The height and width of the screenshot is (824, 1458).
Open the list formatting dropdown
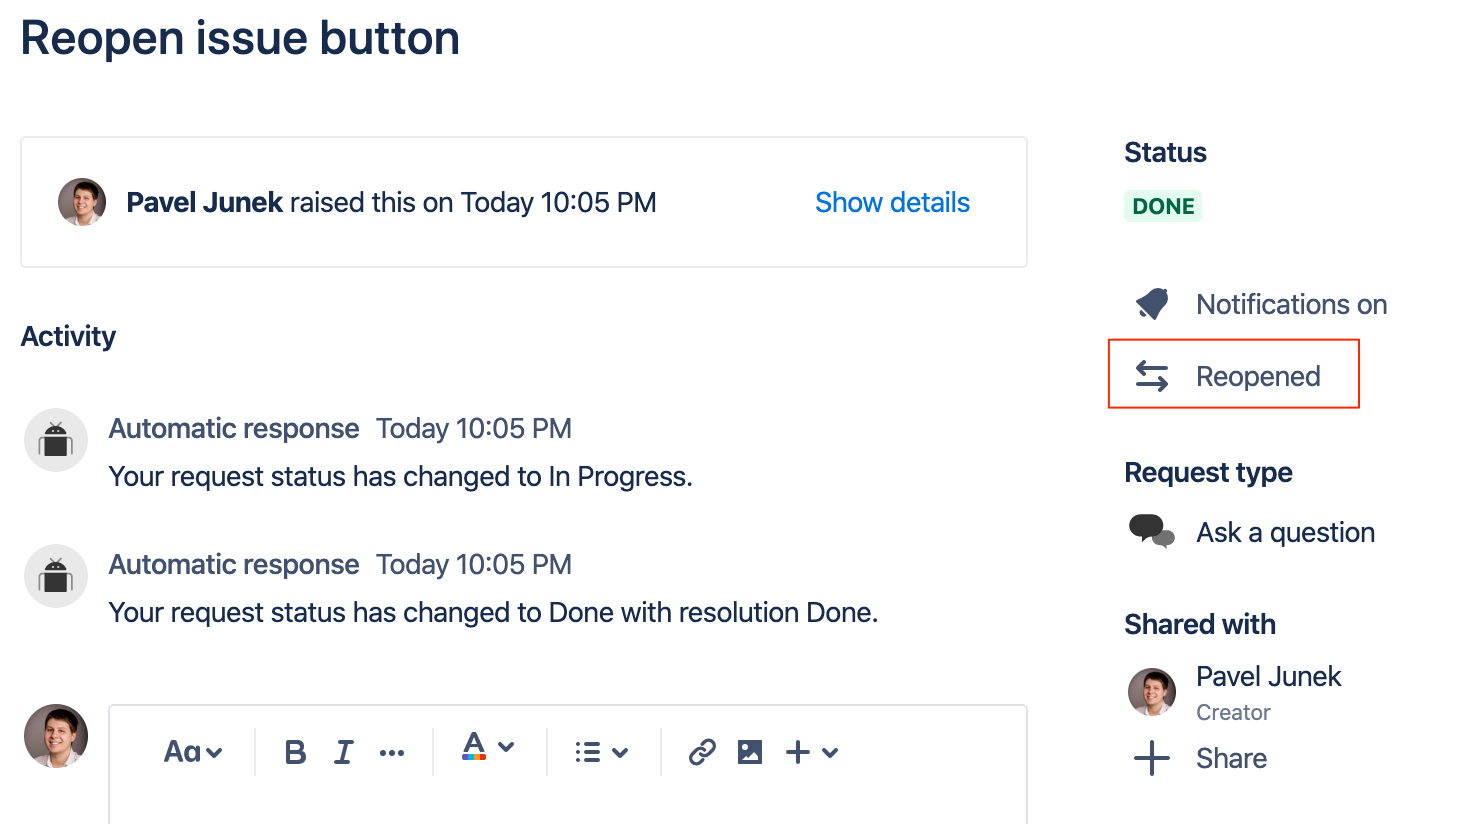pyautogui.click(x=601, y=751)
